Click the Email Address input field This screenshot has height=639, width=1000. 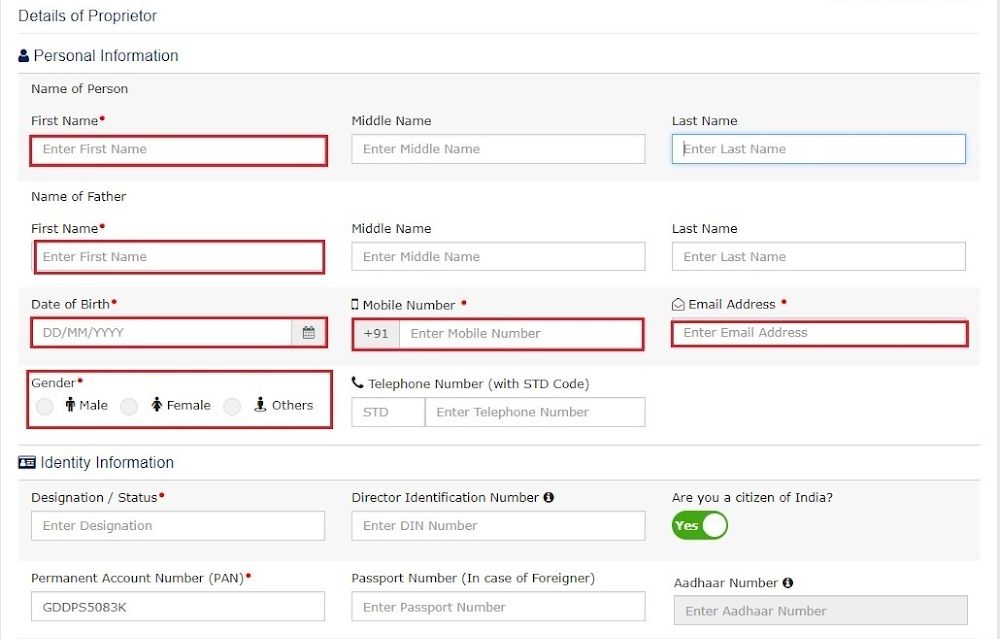tap(820, 334)
